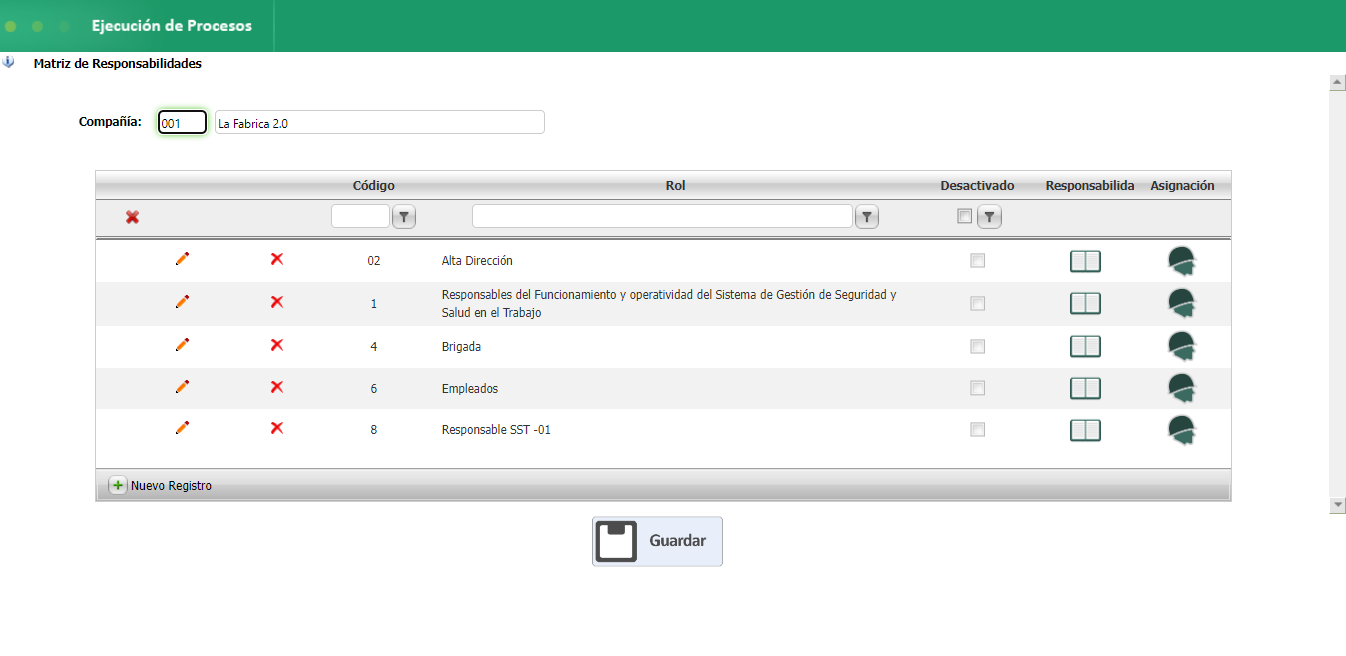Image resolution: width=1346 pixels, height=656 pixels.
Task: Click the La Fabrica 2.0 company name field
Action: (380, 122)
